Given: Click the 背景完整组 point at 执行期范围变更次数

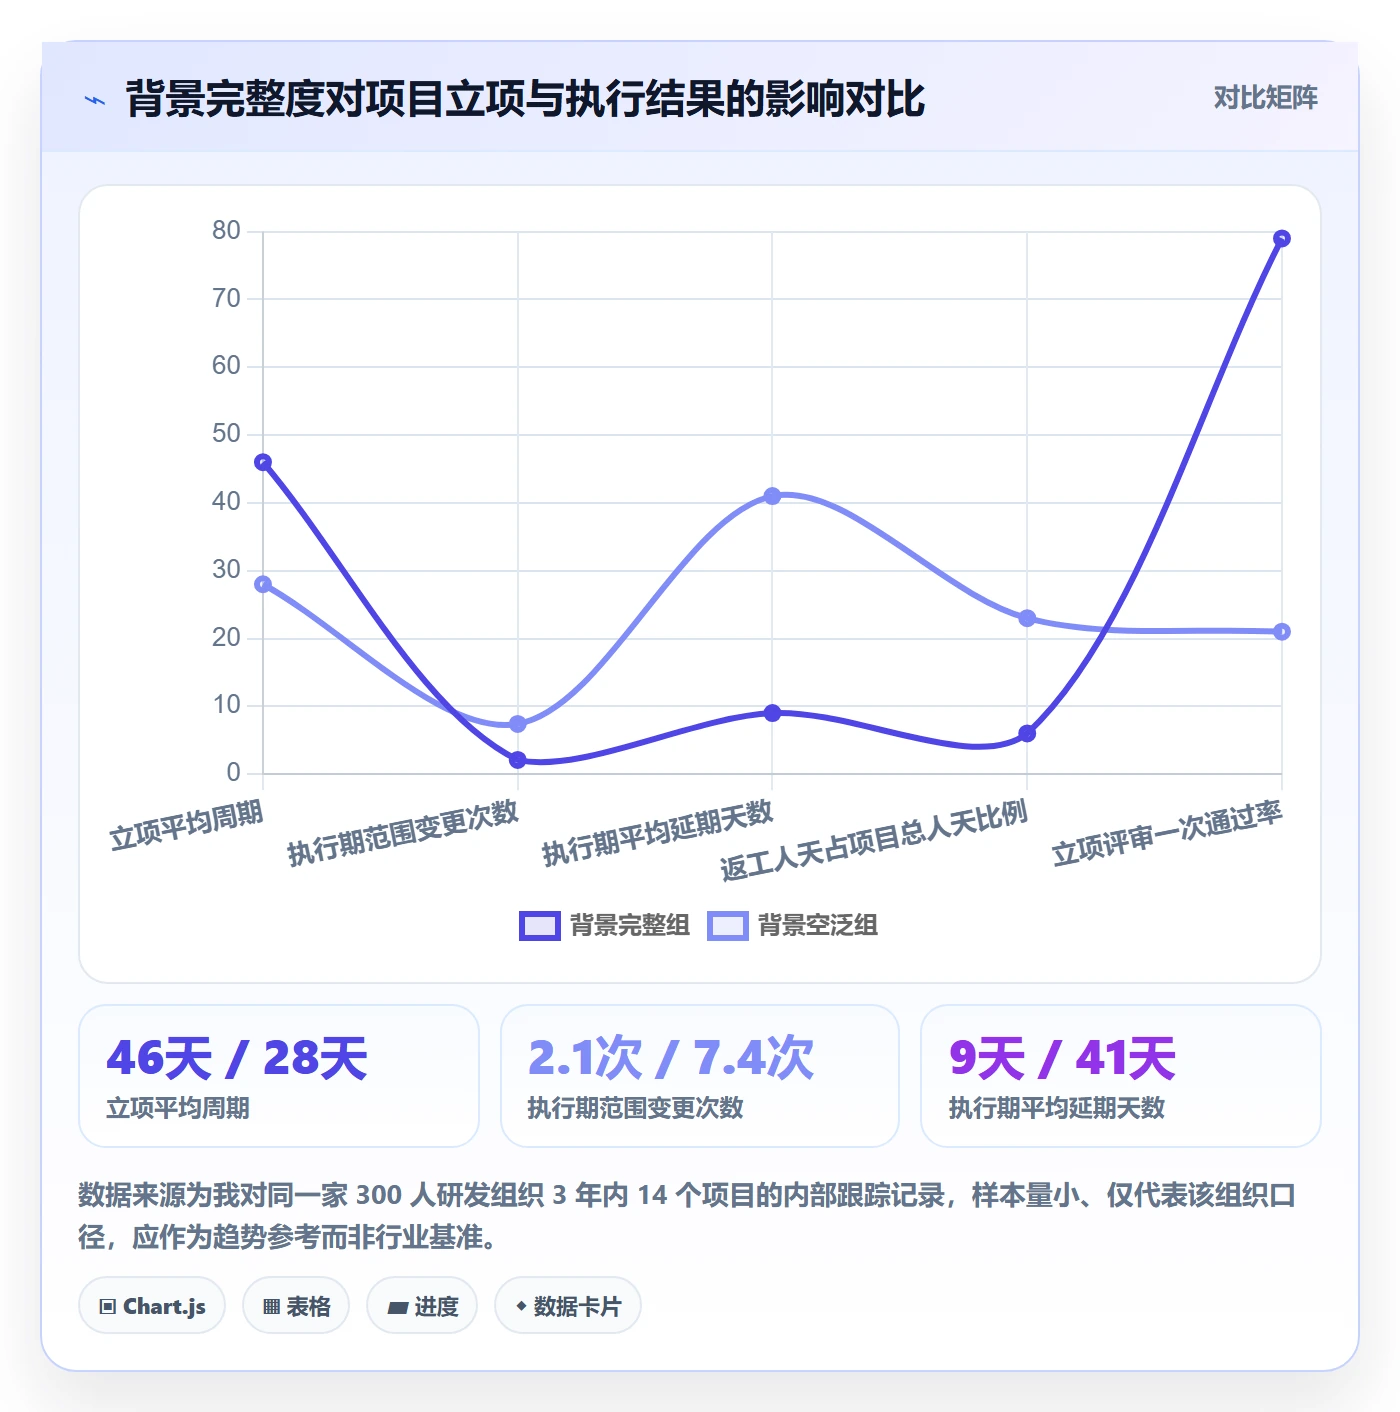Looking at the screenshot, I should pyautogui.click(x=518, y=760).
